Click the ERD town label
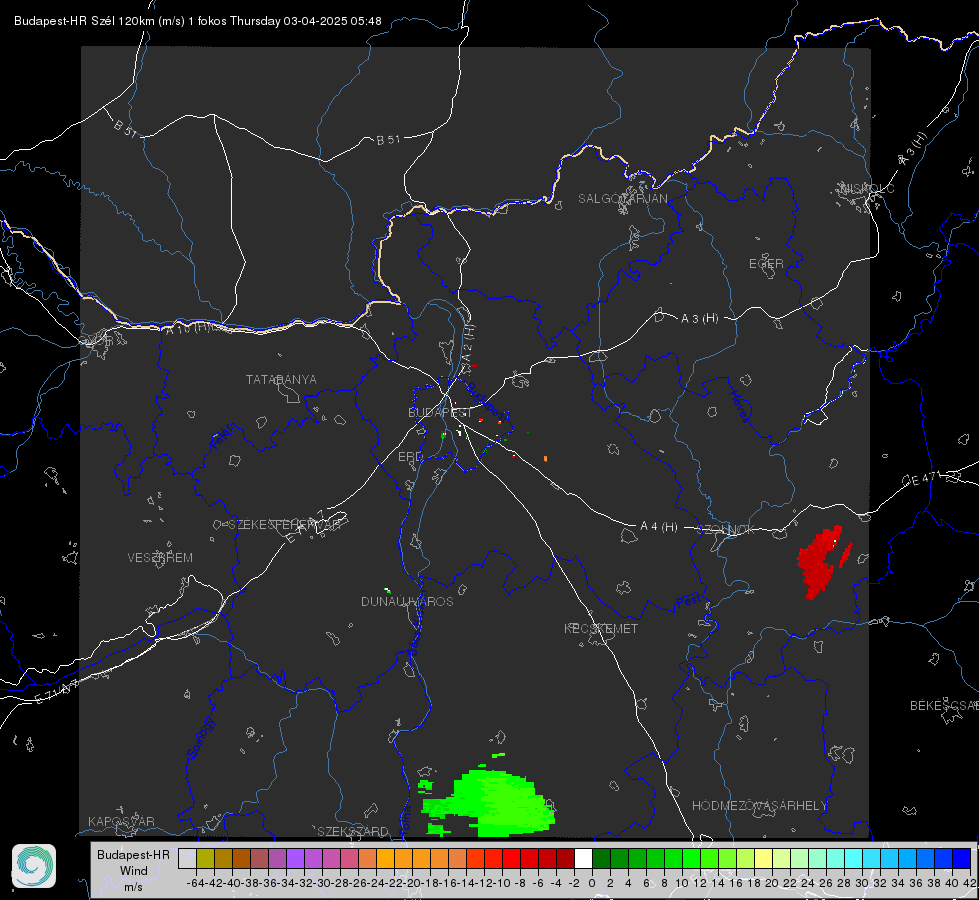This screenshot has width=979, height=900. pos(410,457)
